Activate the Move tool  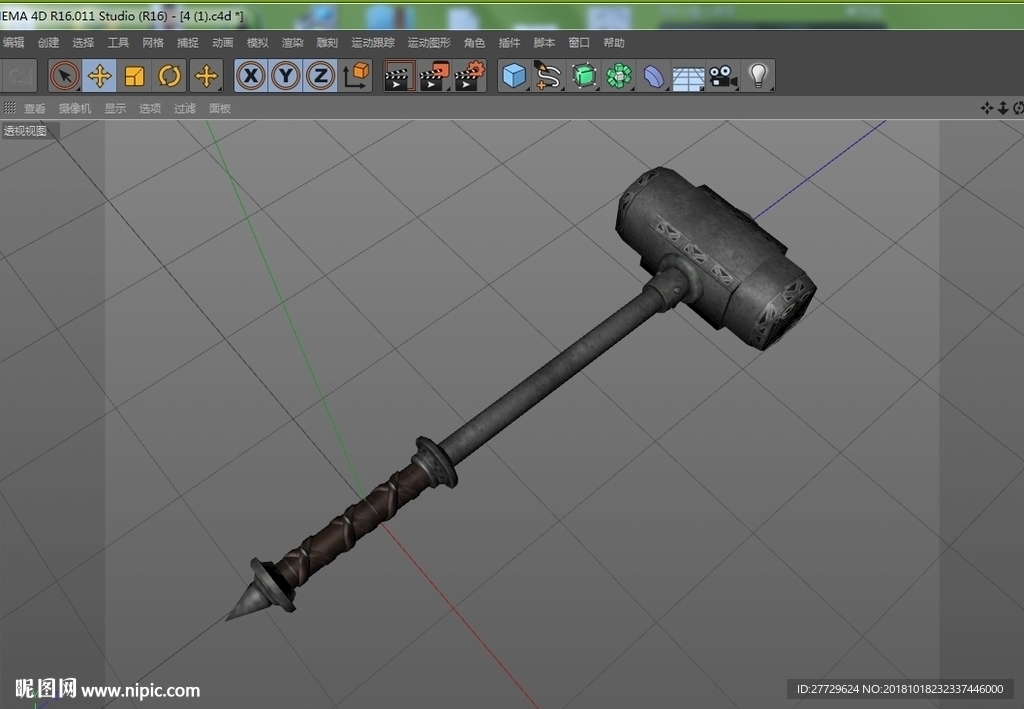point(99,76)
